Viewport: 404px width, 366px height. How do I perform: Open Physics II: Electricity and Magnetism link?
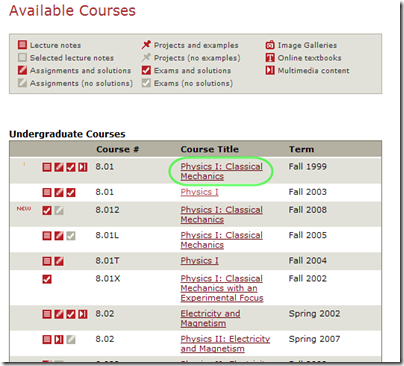pos(225,344)
